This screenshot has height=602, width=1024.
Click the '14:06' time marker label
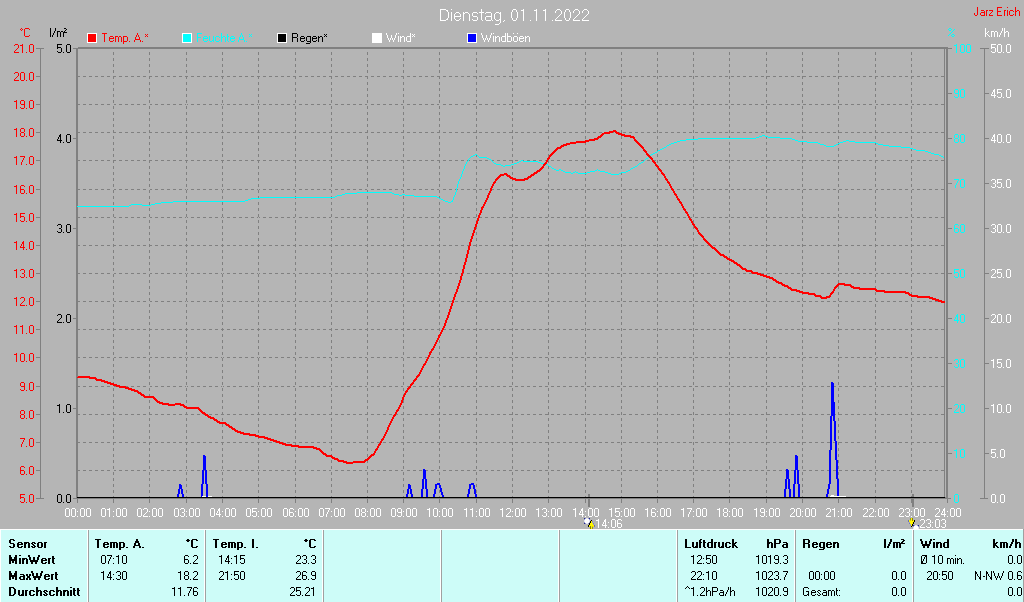click(x=608, y=524)
